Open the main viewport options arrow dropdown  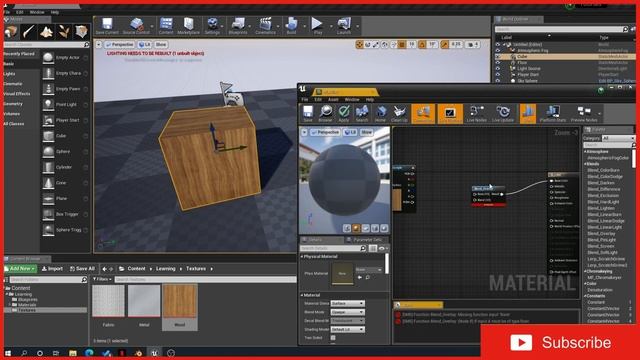point(99,44)
